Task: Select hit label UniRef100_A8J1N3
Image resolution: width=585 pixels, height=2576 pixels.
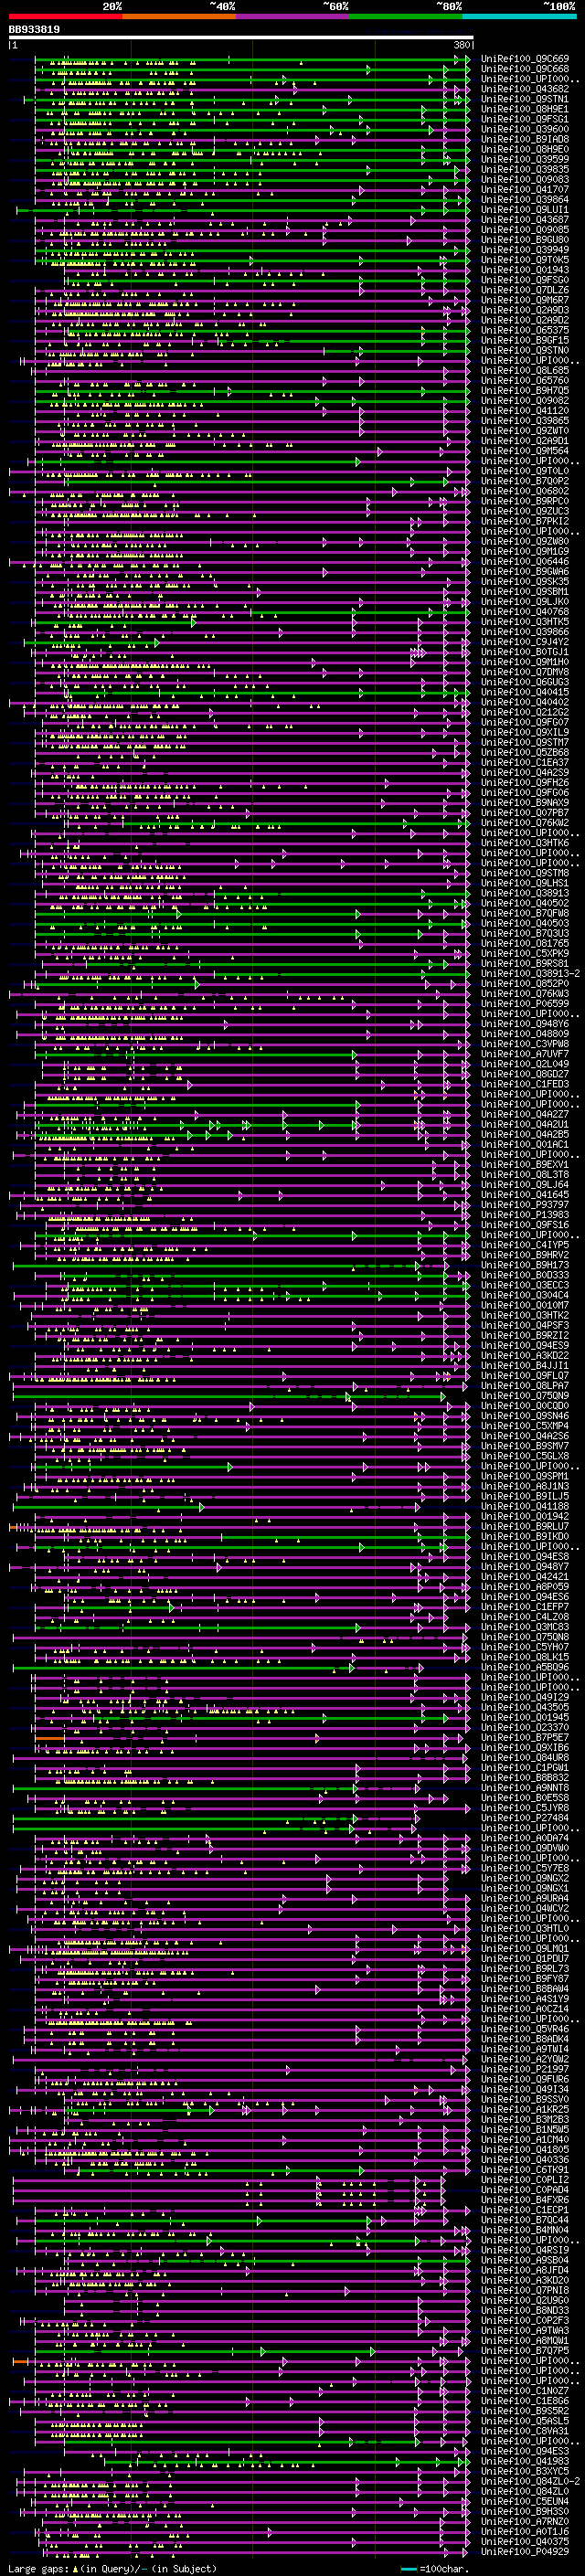Action: 525,1486
